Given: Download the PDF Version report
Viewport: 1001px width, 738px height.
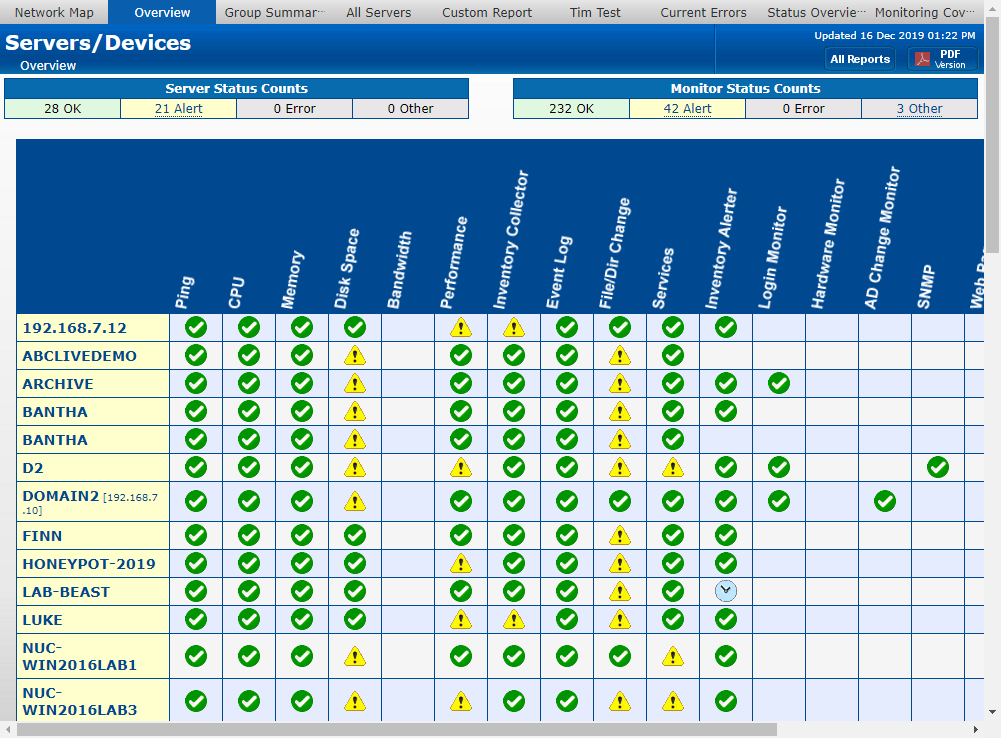Looking at the screenshot, I should pos(943,59).
